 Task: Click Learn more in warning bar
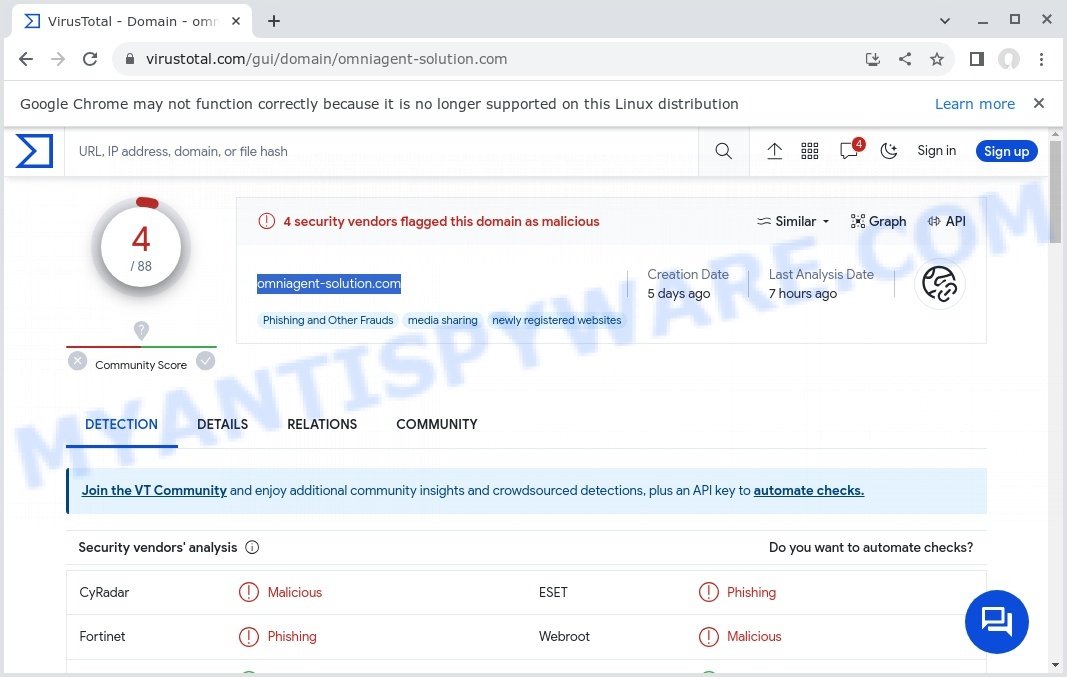point(974,104)
